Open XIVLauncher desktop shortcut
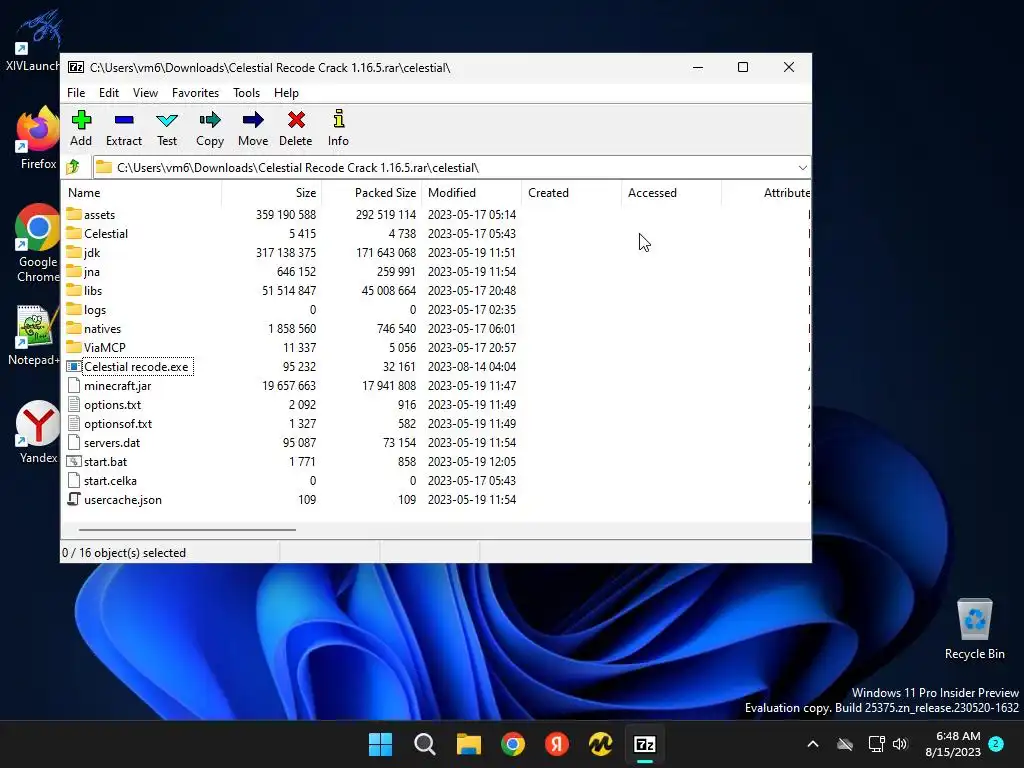This screenshot has height=768, width=1024. pyautogui.click(x=33, y=40)
